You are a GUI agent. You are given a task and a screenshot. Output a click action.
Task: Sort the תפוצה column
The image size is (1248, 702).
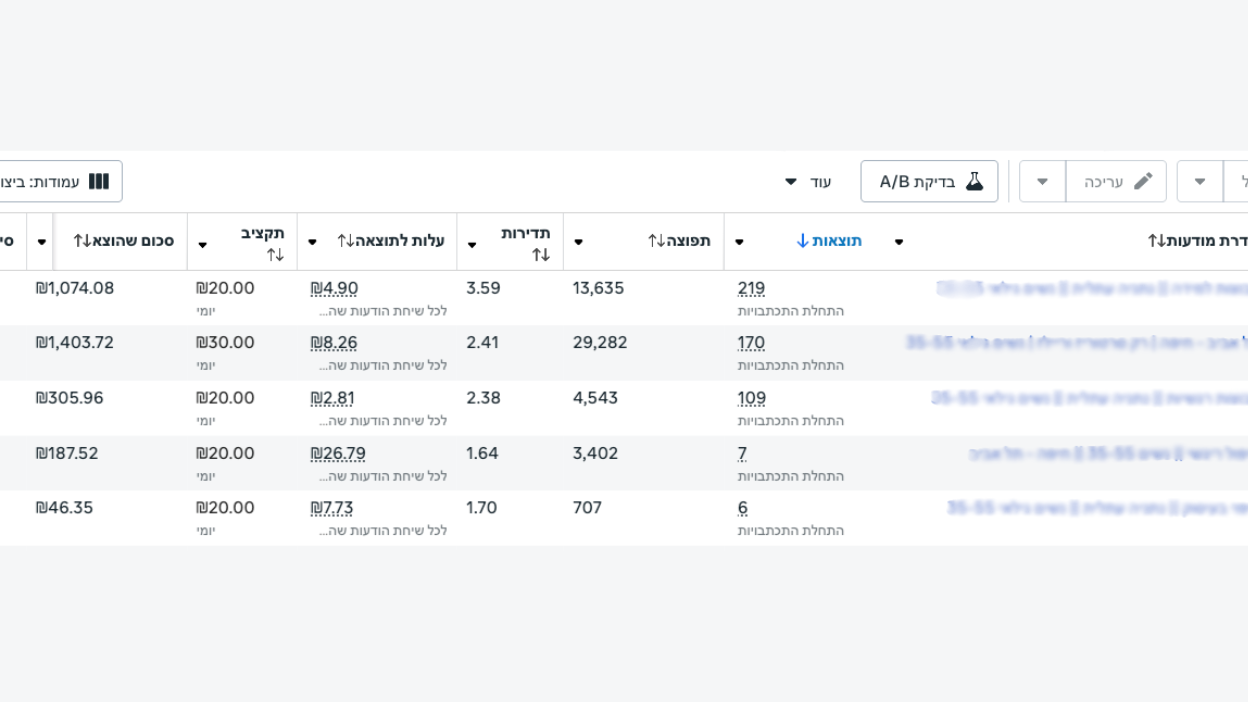click(x=657, y=241)
